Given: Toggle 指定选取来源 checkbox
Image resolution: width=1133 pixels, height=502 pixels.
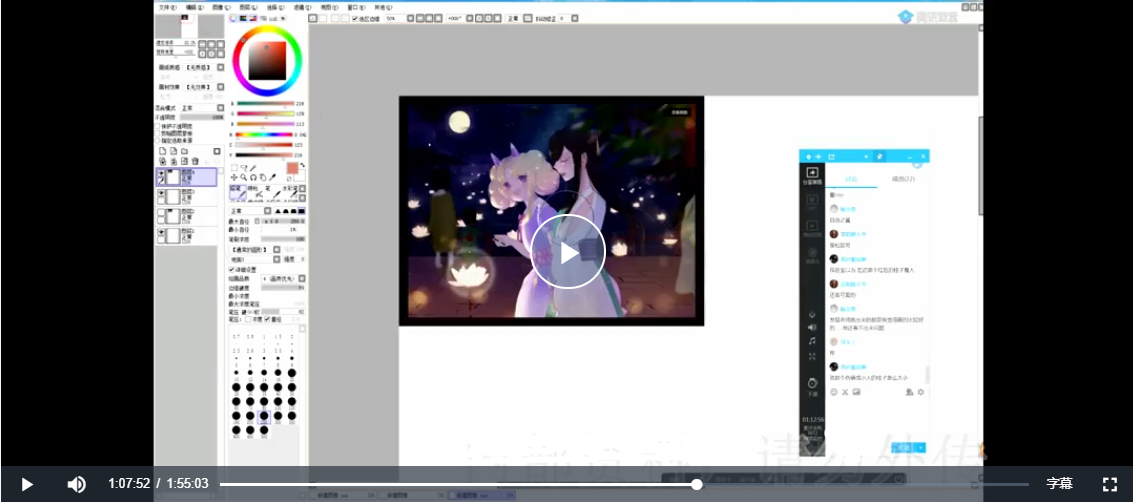Looking at the screenshot, I should tap(157, 140).
